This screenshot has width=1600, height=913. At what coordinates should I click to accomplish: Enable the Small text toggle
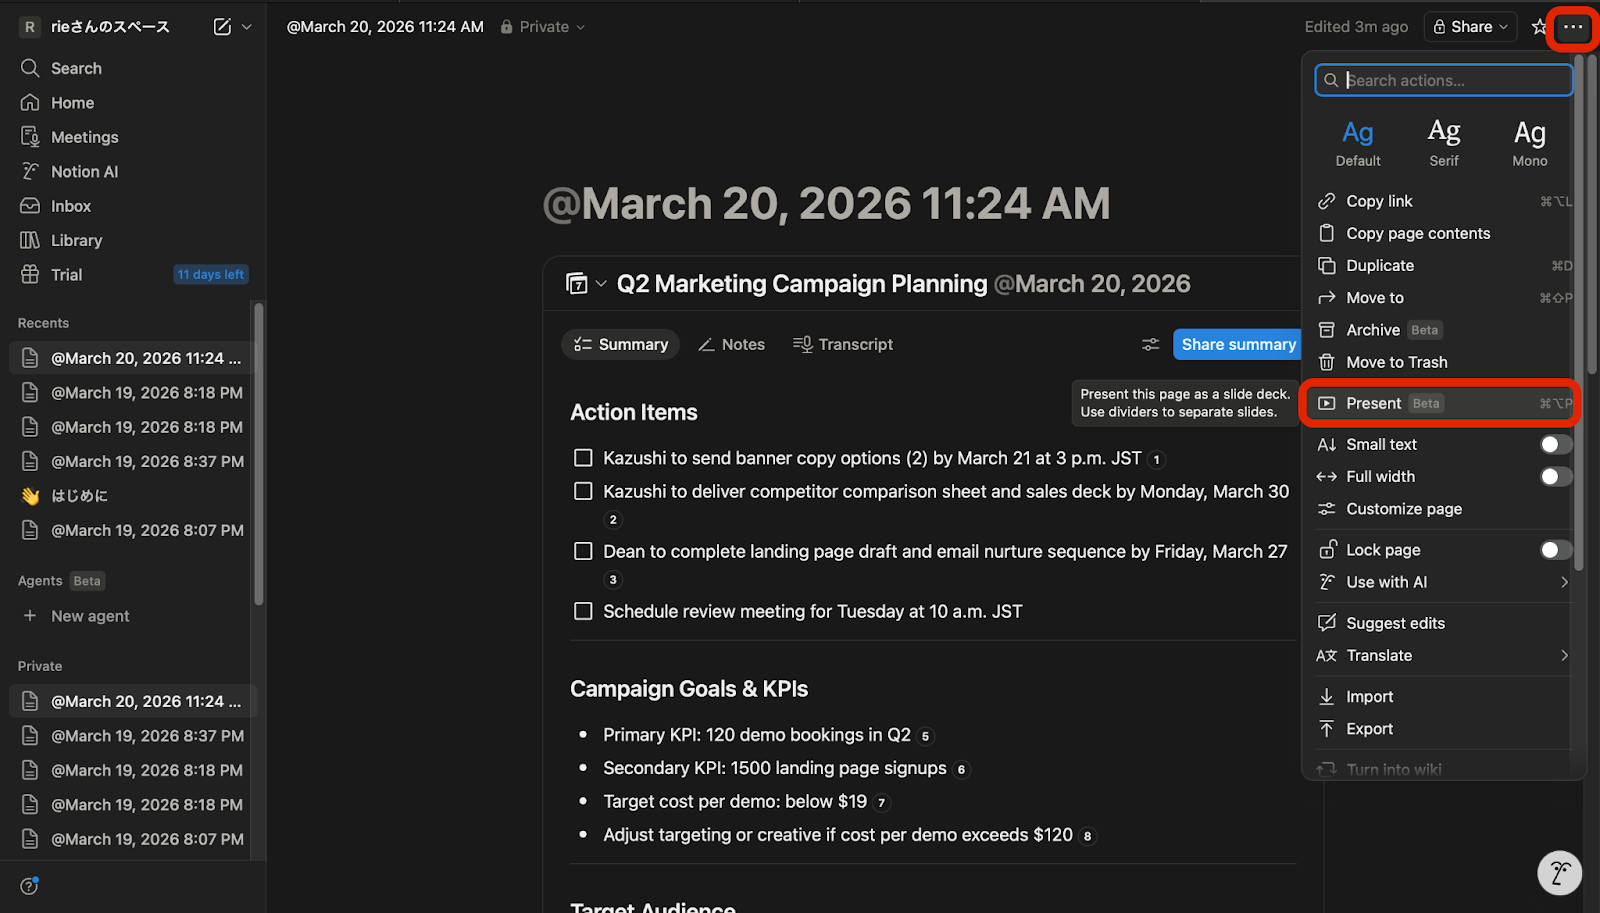(x=1553, y=444)
